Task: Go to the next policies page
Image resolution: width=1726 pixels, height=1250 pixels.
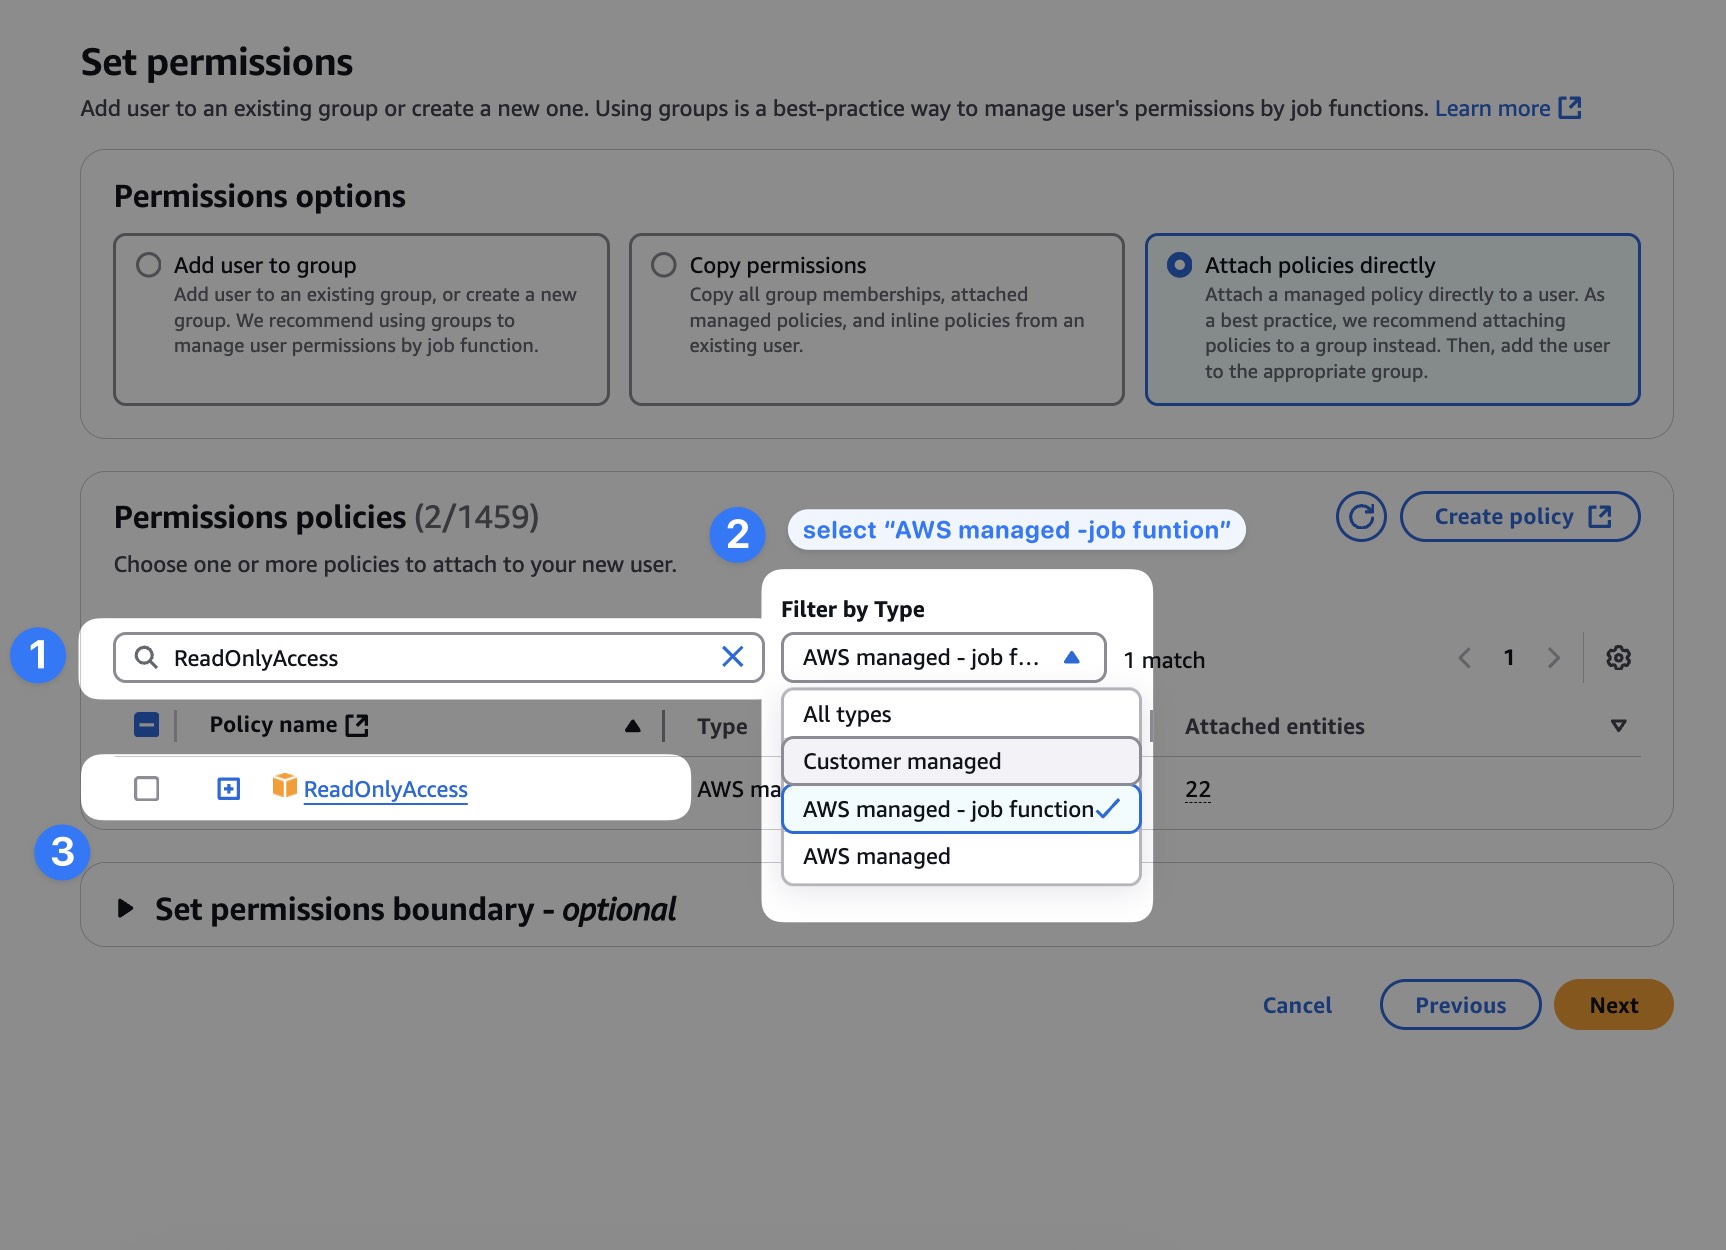Action: click(1553, 658)
